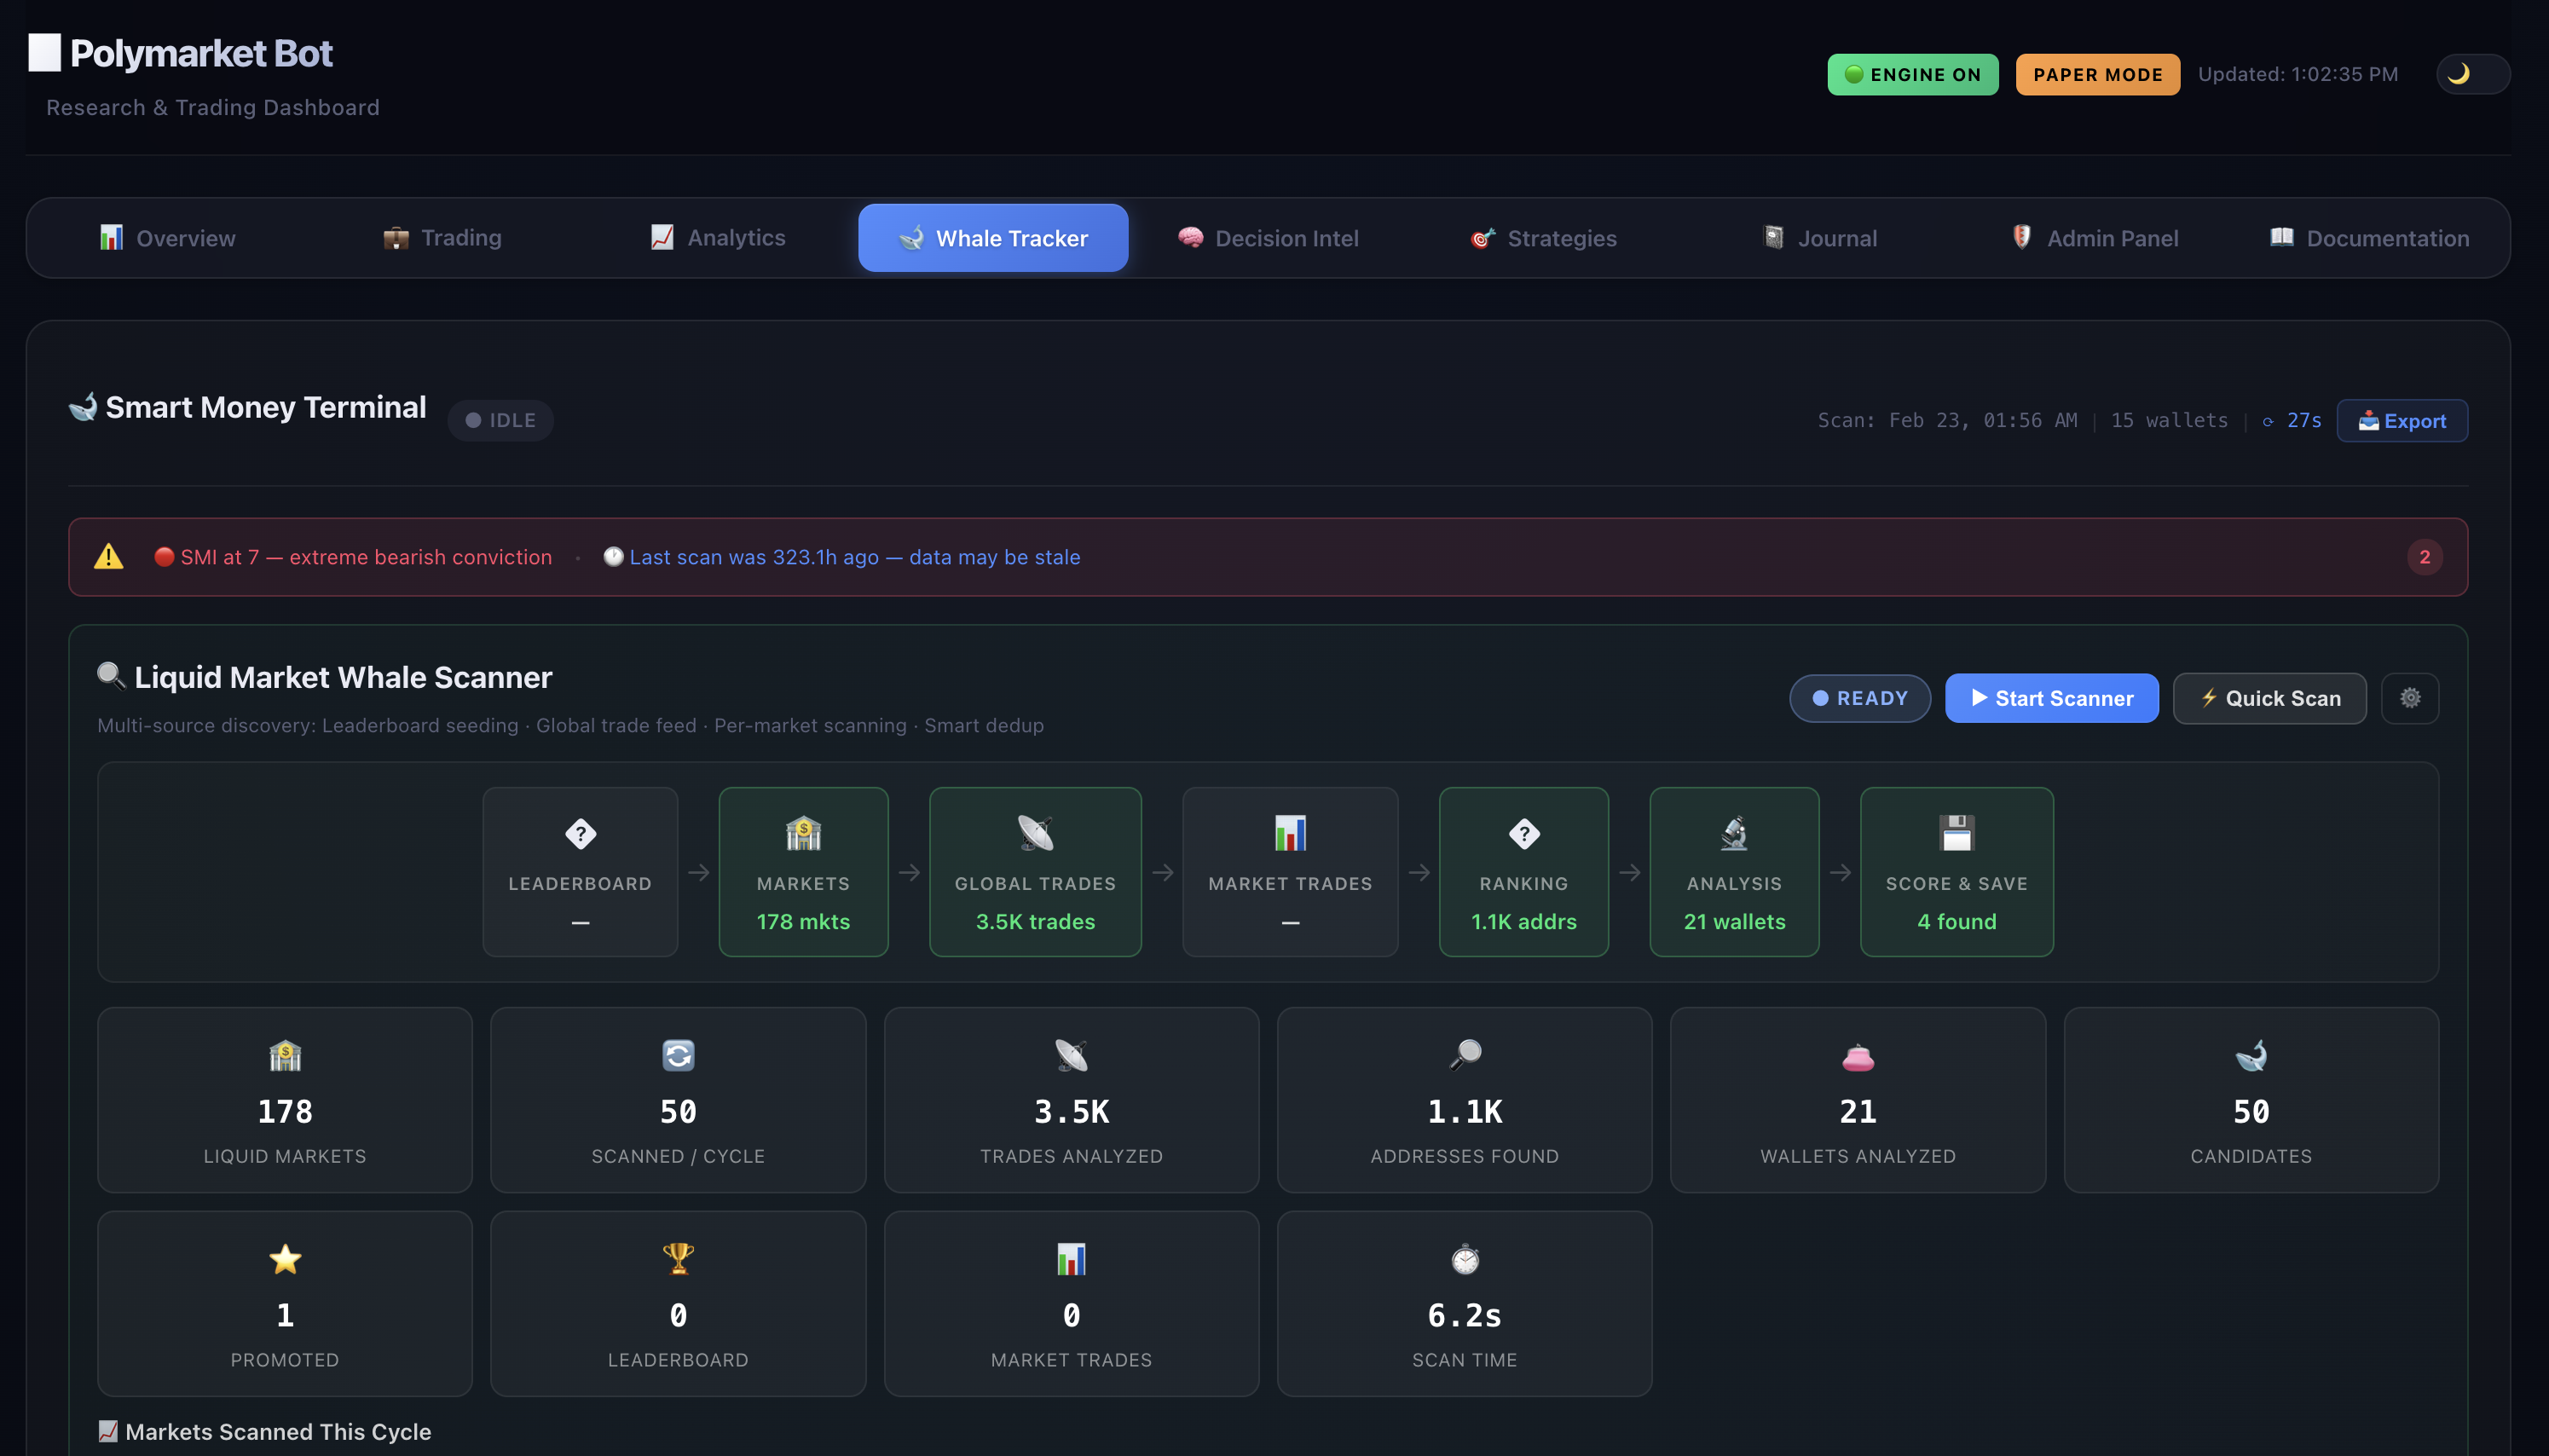2549x1456 pixels.
Task: Click the Polymarket Bot logo square
Action: 44,53
